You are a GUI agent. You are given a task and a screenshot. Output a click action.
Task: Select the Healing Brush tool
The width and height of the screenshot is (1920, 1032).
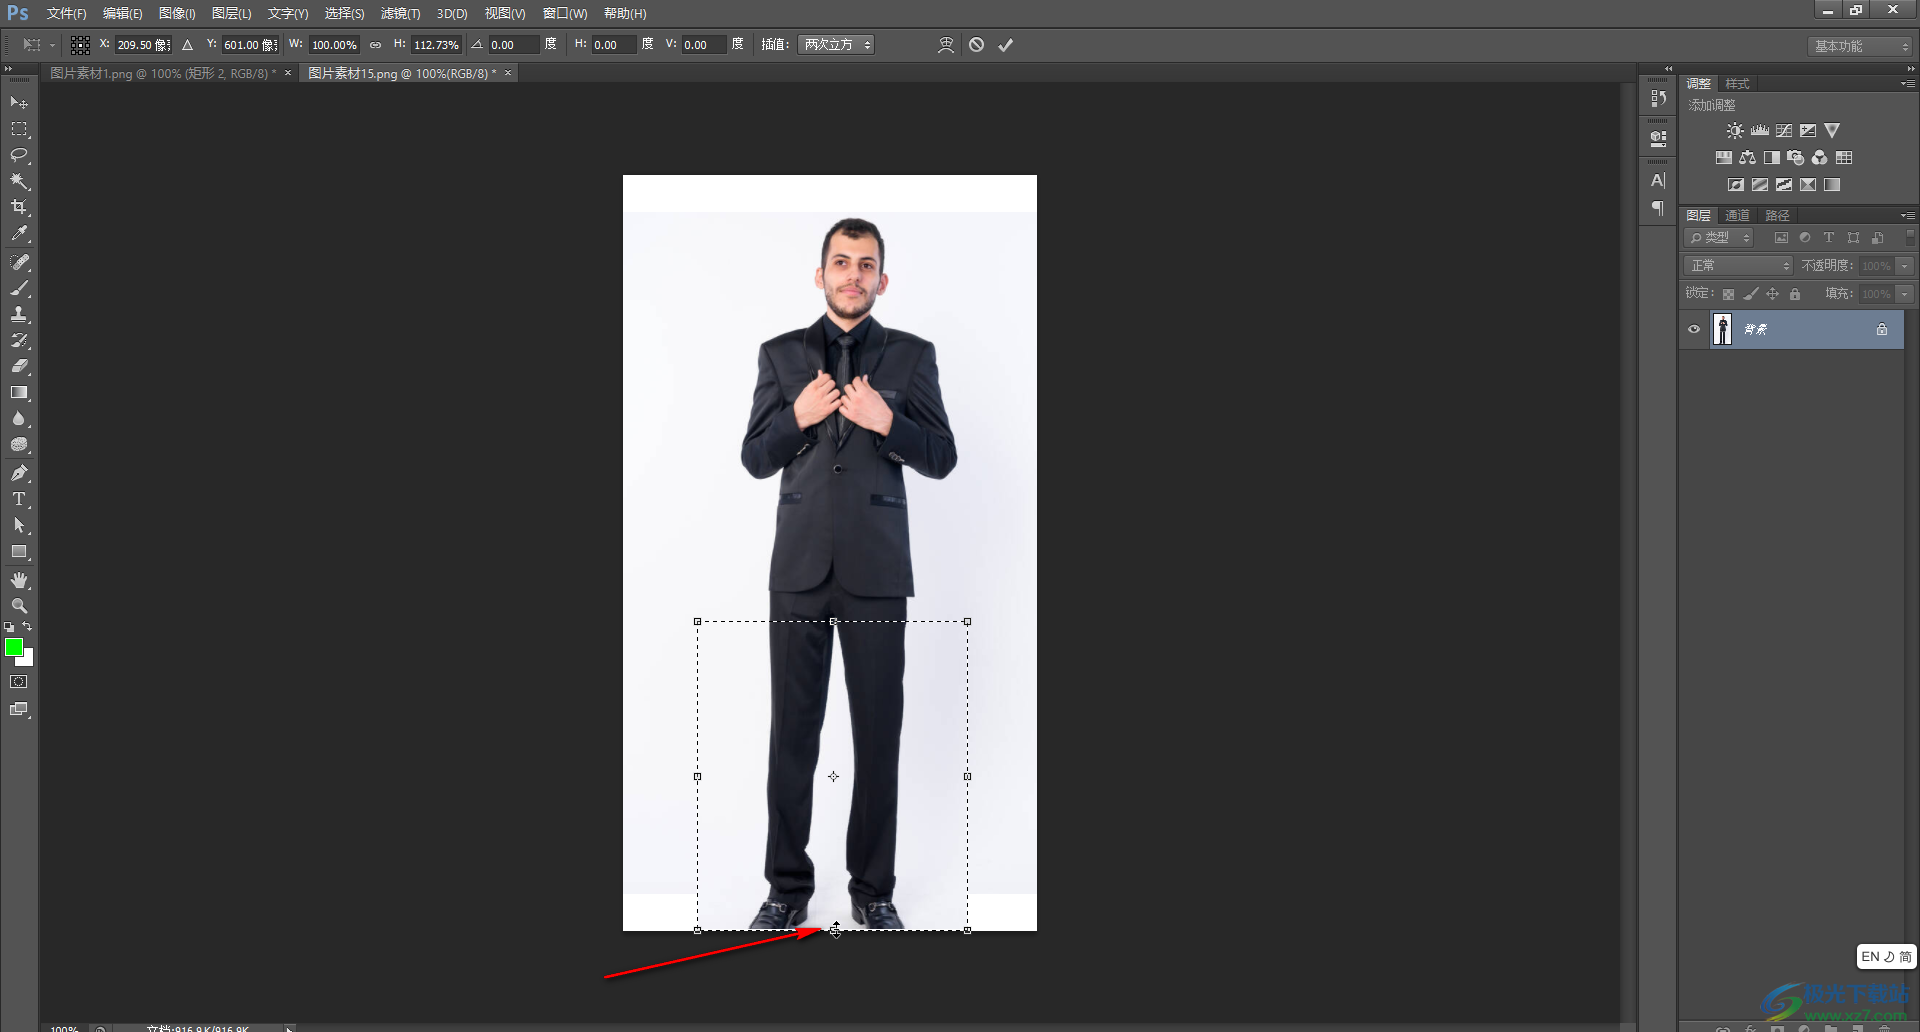click(19, 262)
